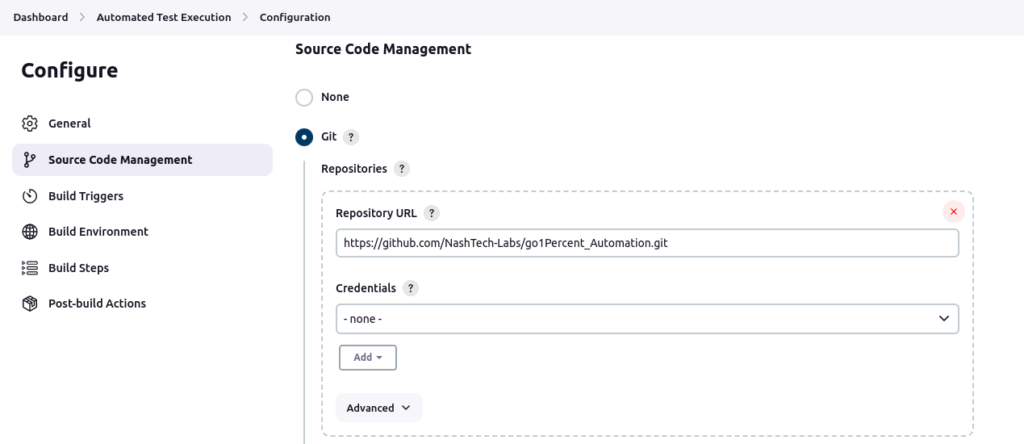Screen dimensions: 1024x444
Task: Select the None radio button
Action: [304, 98]
